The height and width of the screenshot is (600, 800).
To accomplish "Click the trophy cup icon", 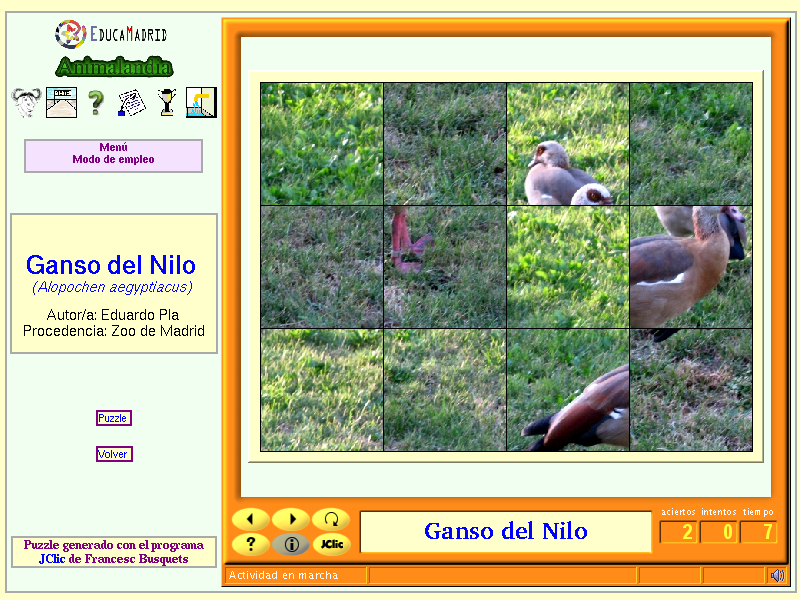I will tap(167, 103).
